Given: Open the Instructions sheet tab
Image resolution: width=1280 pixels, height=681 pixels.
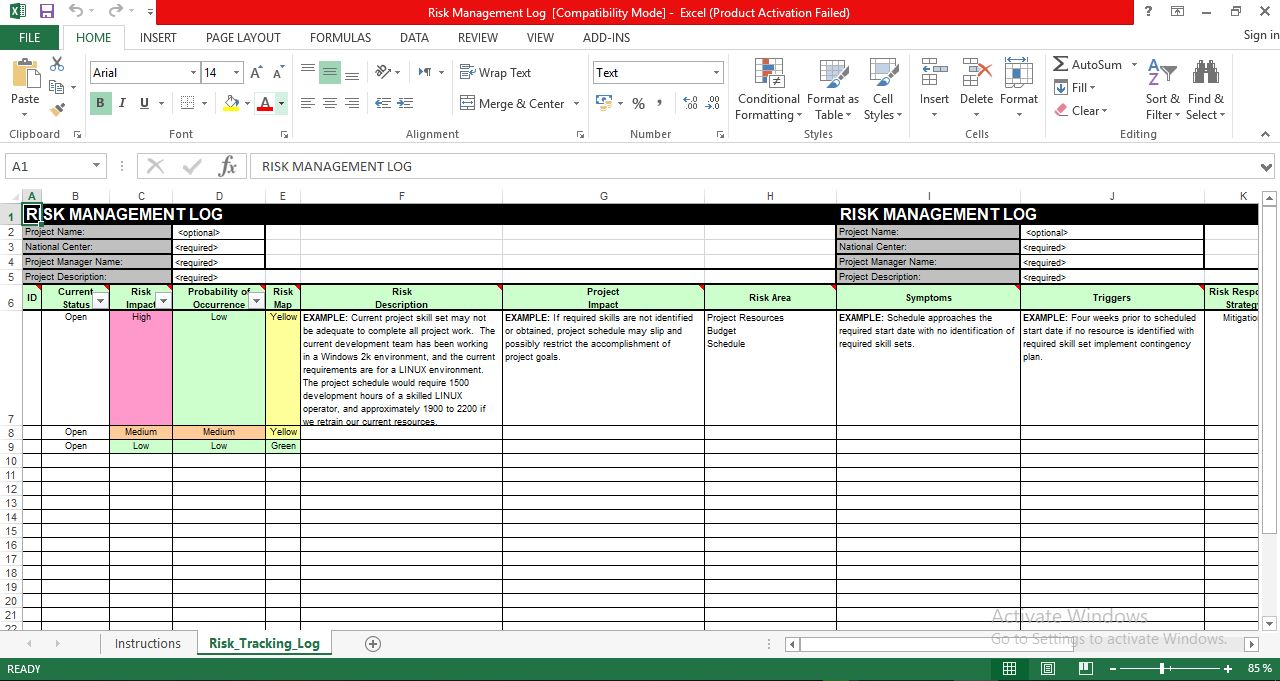Looking at the screenshot, I should point(148,643).
